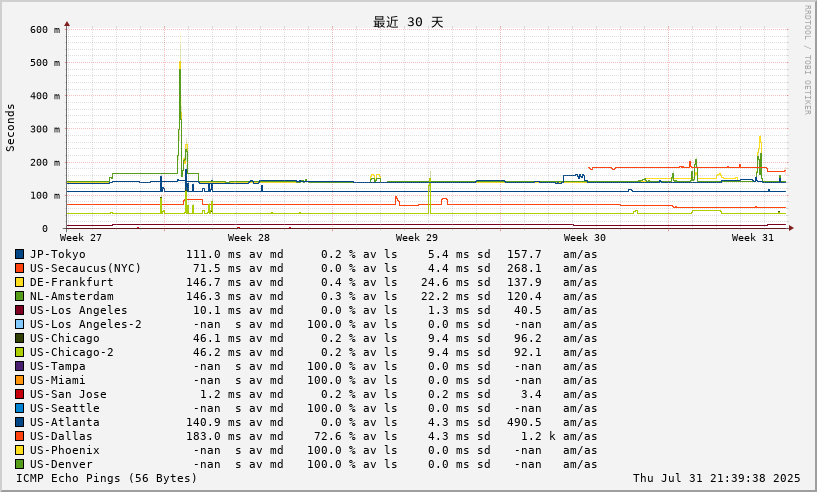The width and height of the screenshot is (817, 492).
Task: Click the '71.5 ms' median value
Action: (217, 268)
